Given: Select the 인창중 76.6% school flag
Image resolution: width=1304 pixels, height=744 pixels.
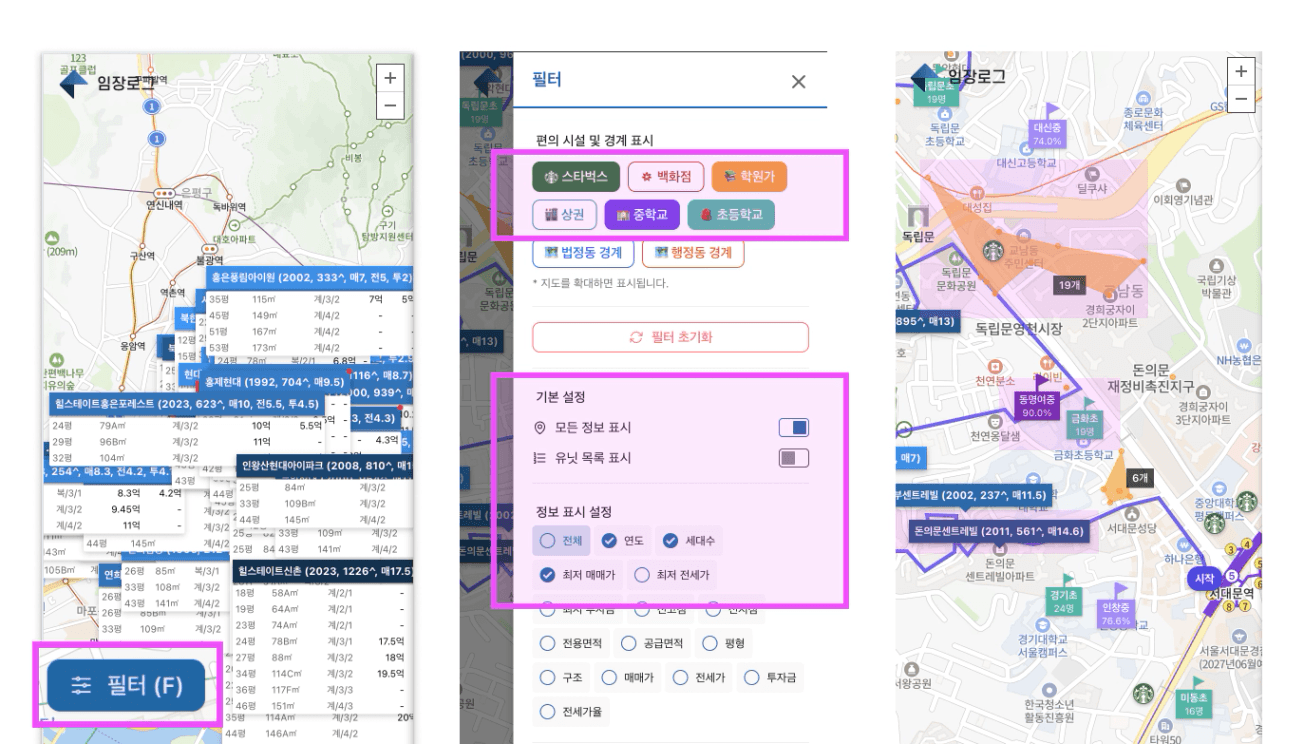Looking at the screenshot, I should (x=1115, y=613).
